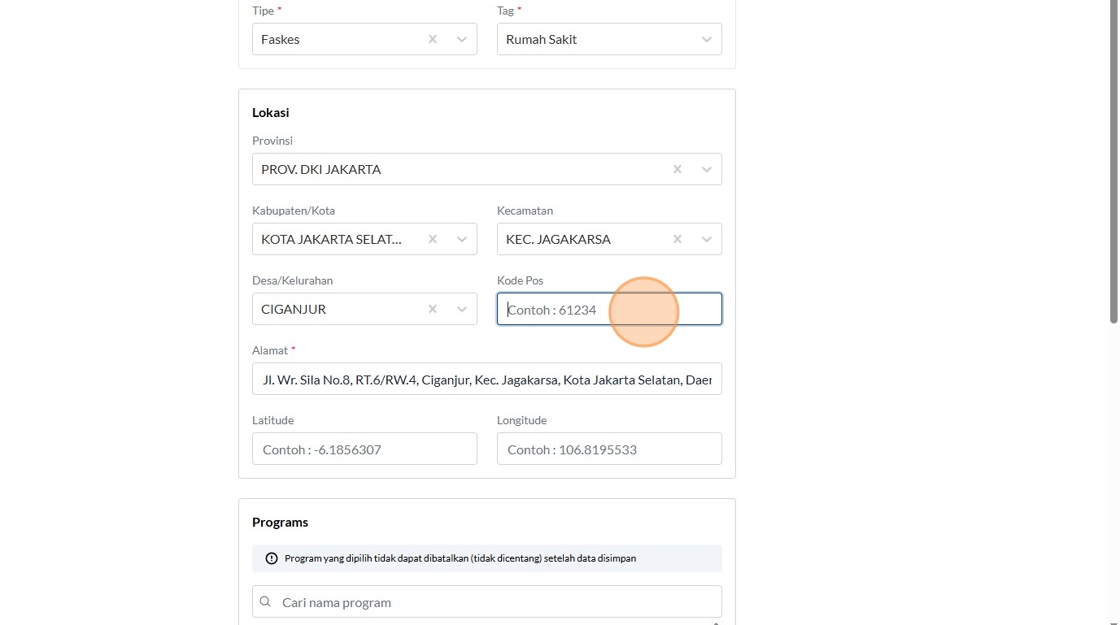Screen dimensions: 1120x625
Task: Clear the Kabupaten/Kota selection
Action: coord(432,239)
